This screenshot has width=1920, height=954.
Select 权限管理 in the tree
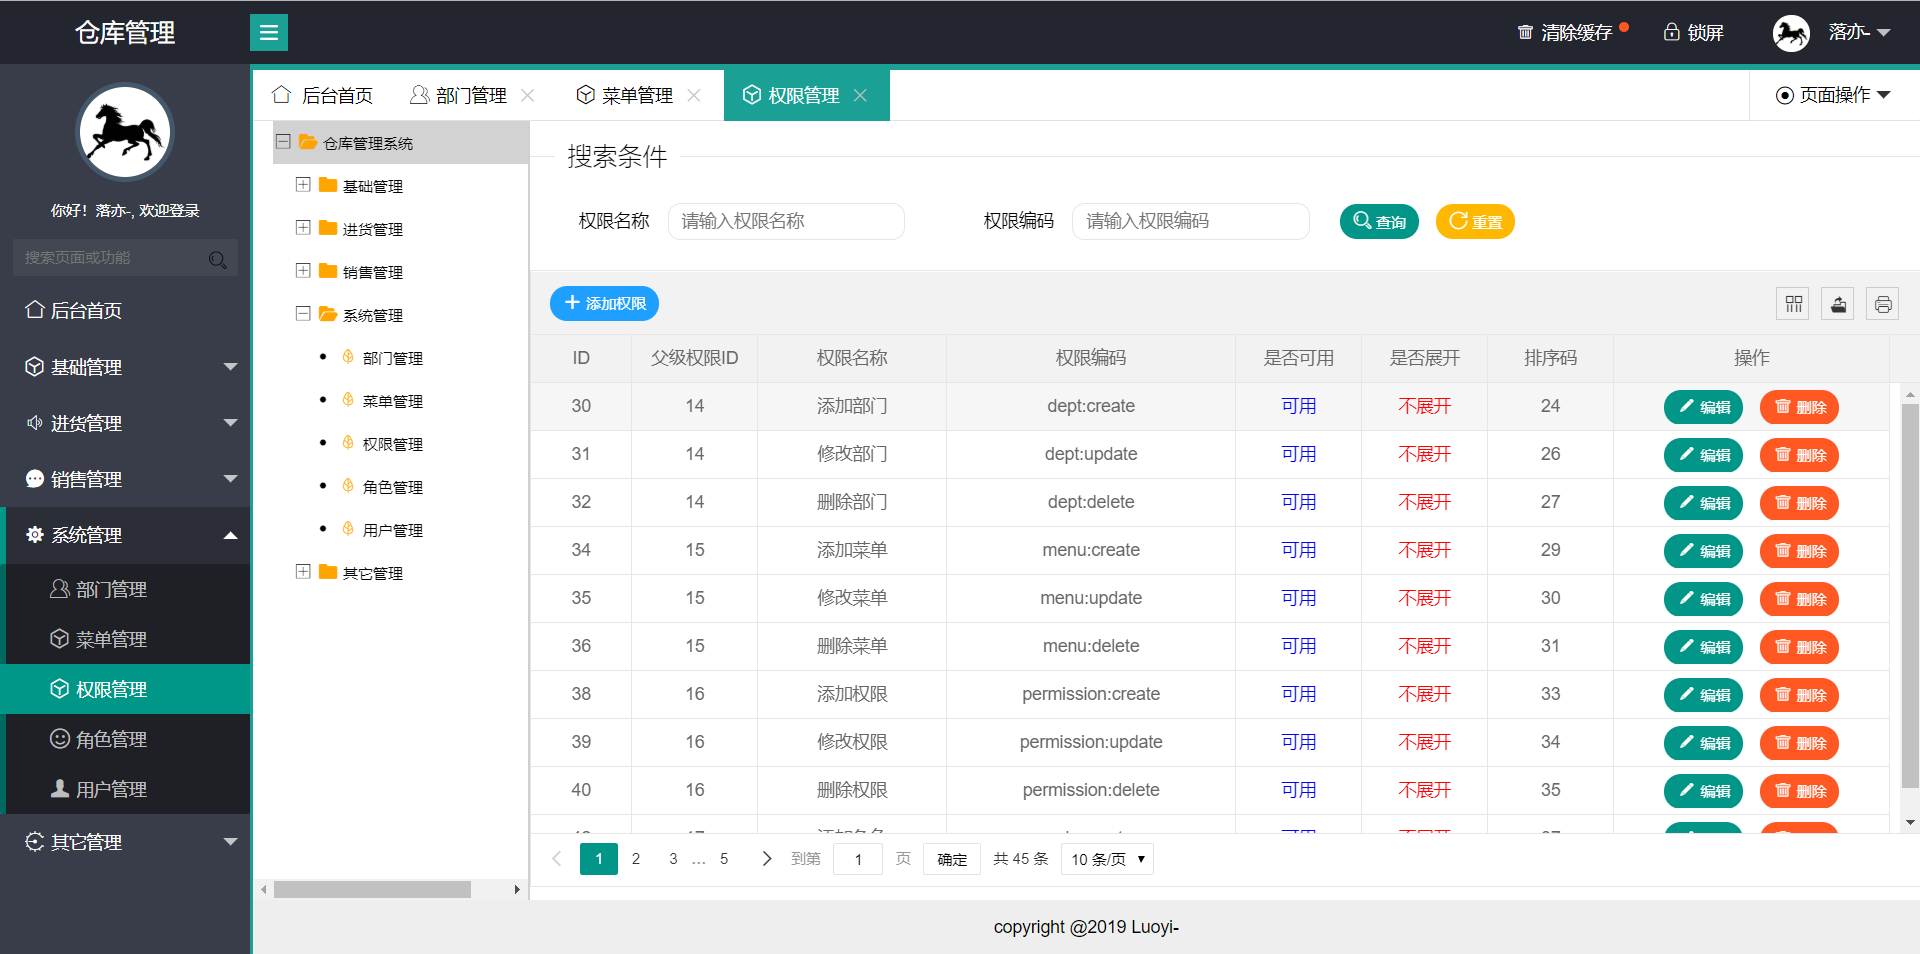click(x=392, y=444)
